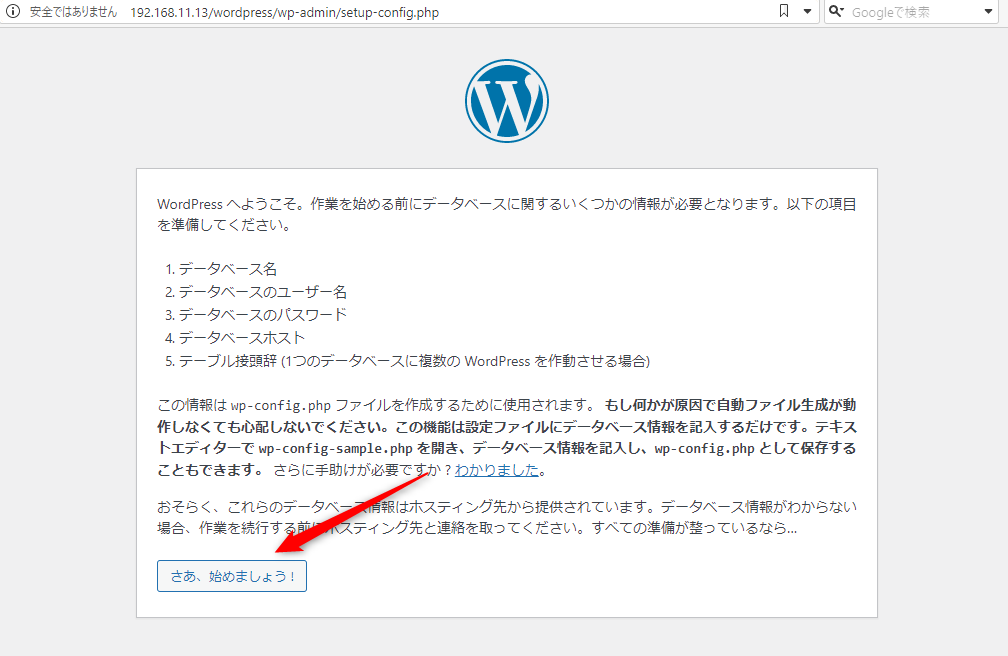
Task: Focus the Googleで検索 search box
Action: [x=905, y=13]
